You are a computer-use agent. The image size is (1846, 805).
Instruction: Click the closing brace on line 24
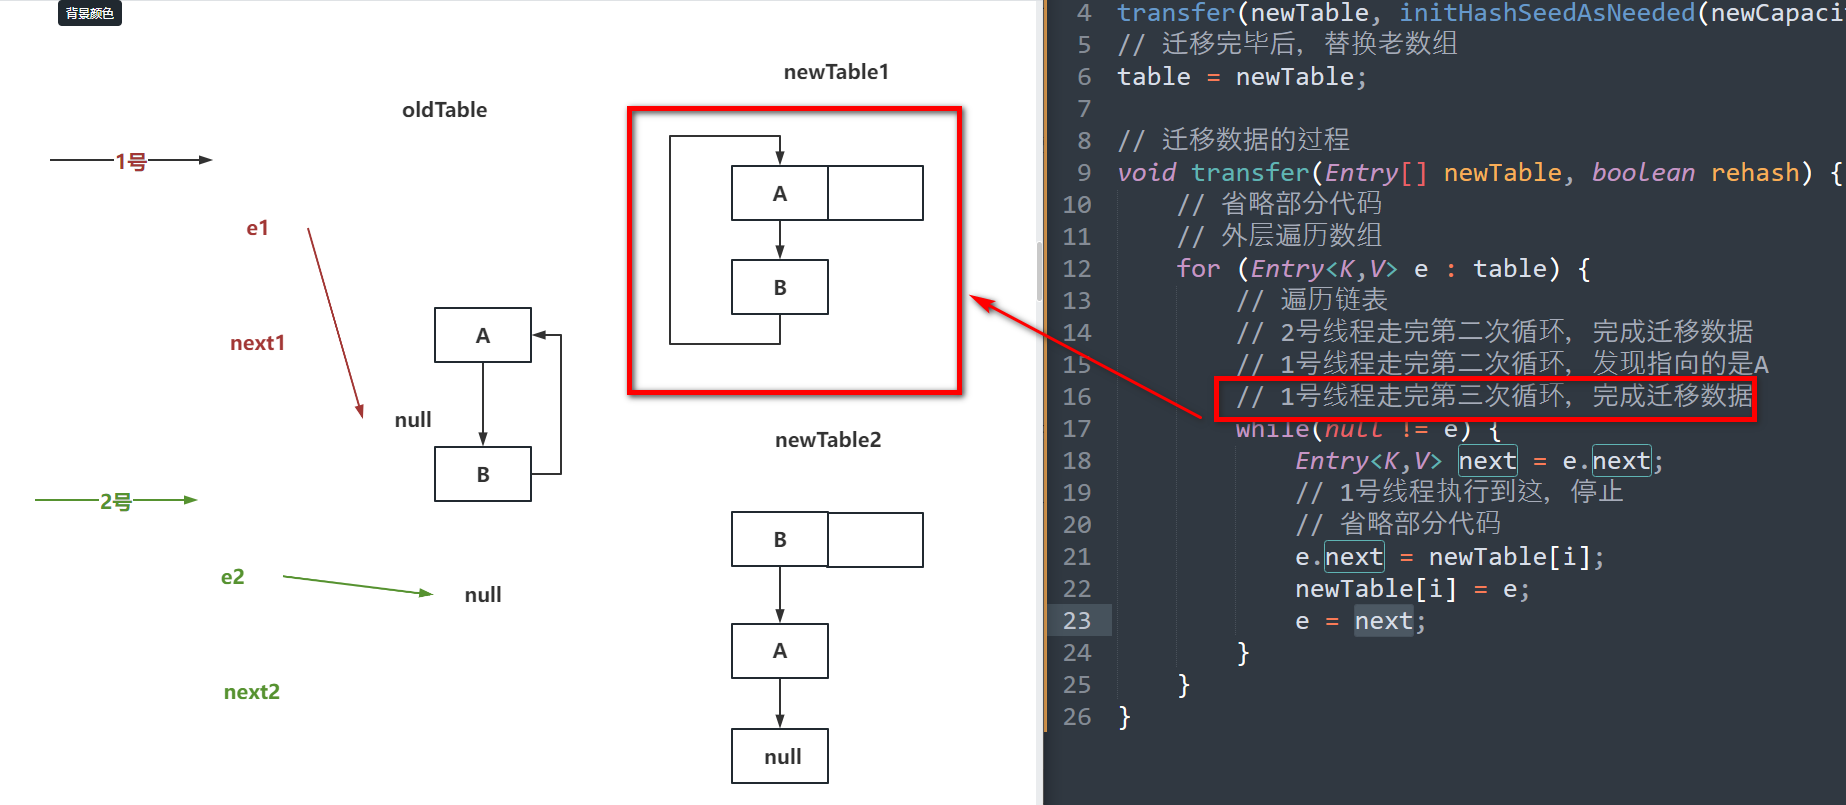coord(1243,653)
